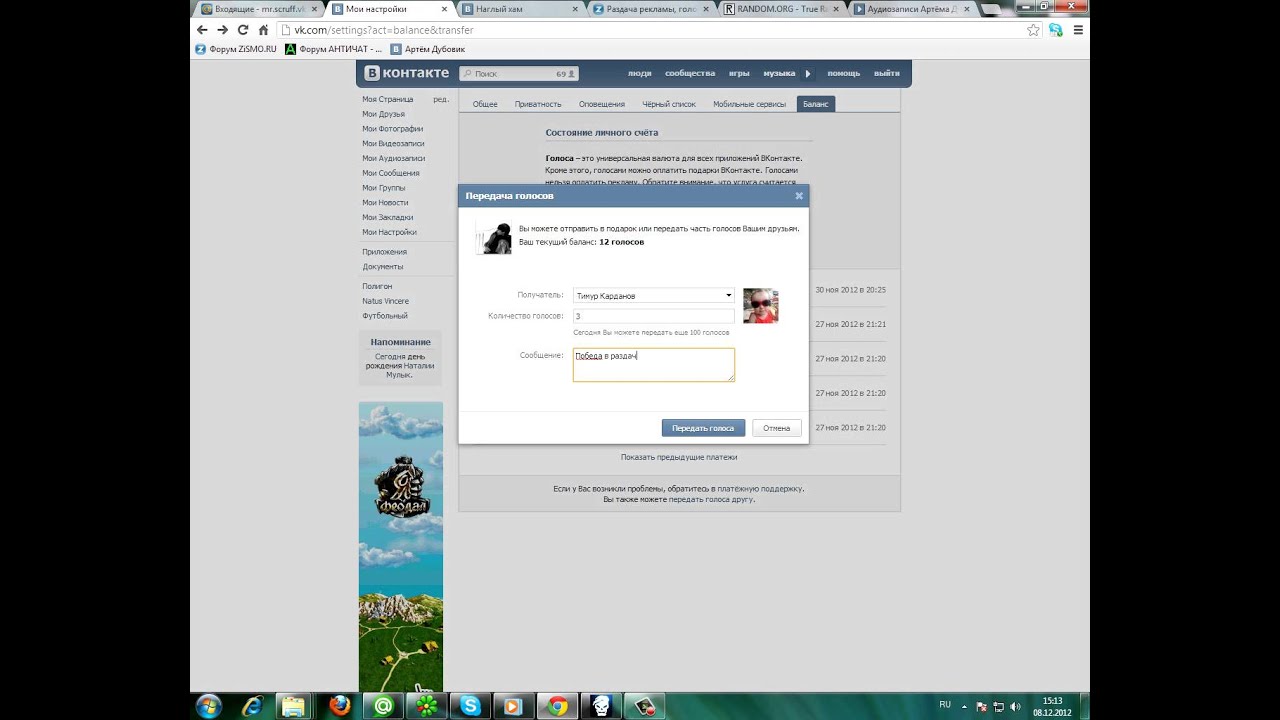Open the Получатель dropdown Тимур Карданов
Viewport: 1280px width, 720px height.
[x=654, y=295]
